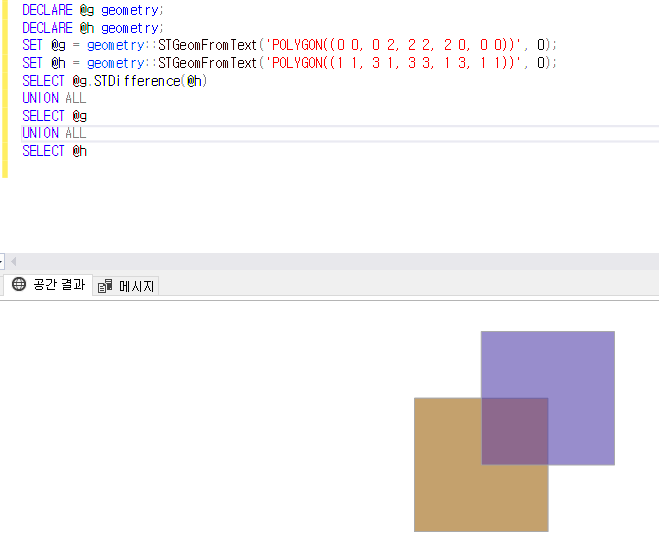Click 'SELECT @g.STDifference(@h)' line
The width and height of the screenshot is (659, 543).
115,81
